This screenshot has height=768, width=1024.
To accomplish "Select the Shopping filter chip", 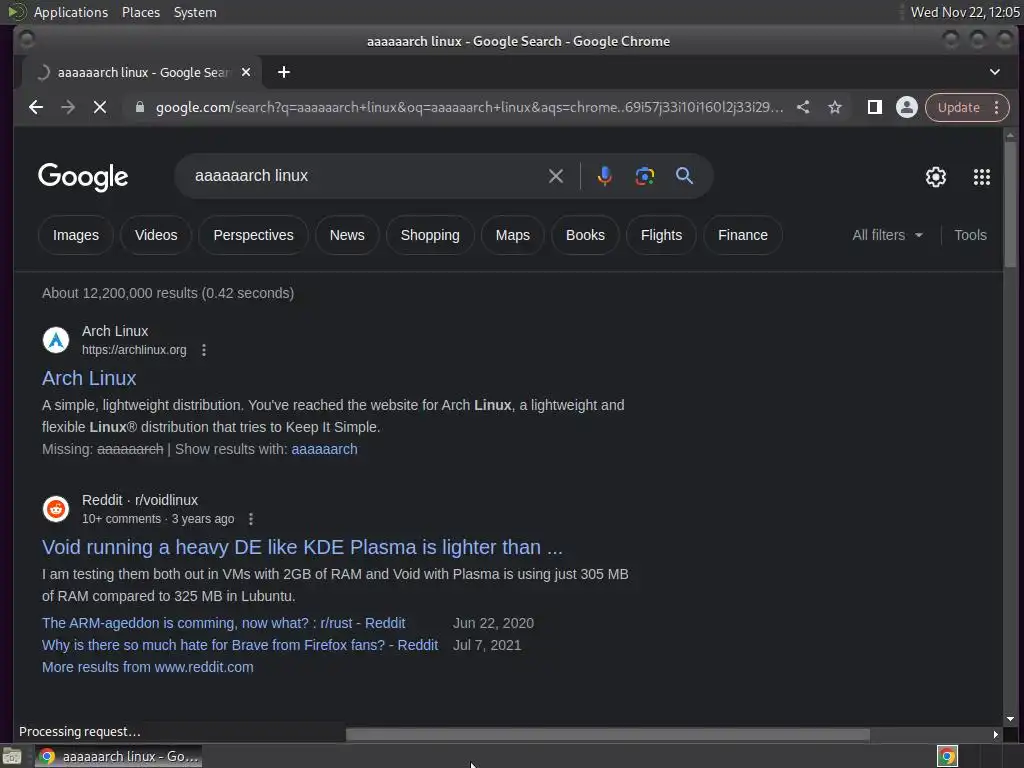I will coord(430,235).
